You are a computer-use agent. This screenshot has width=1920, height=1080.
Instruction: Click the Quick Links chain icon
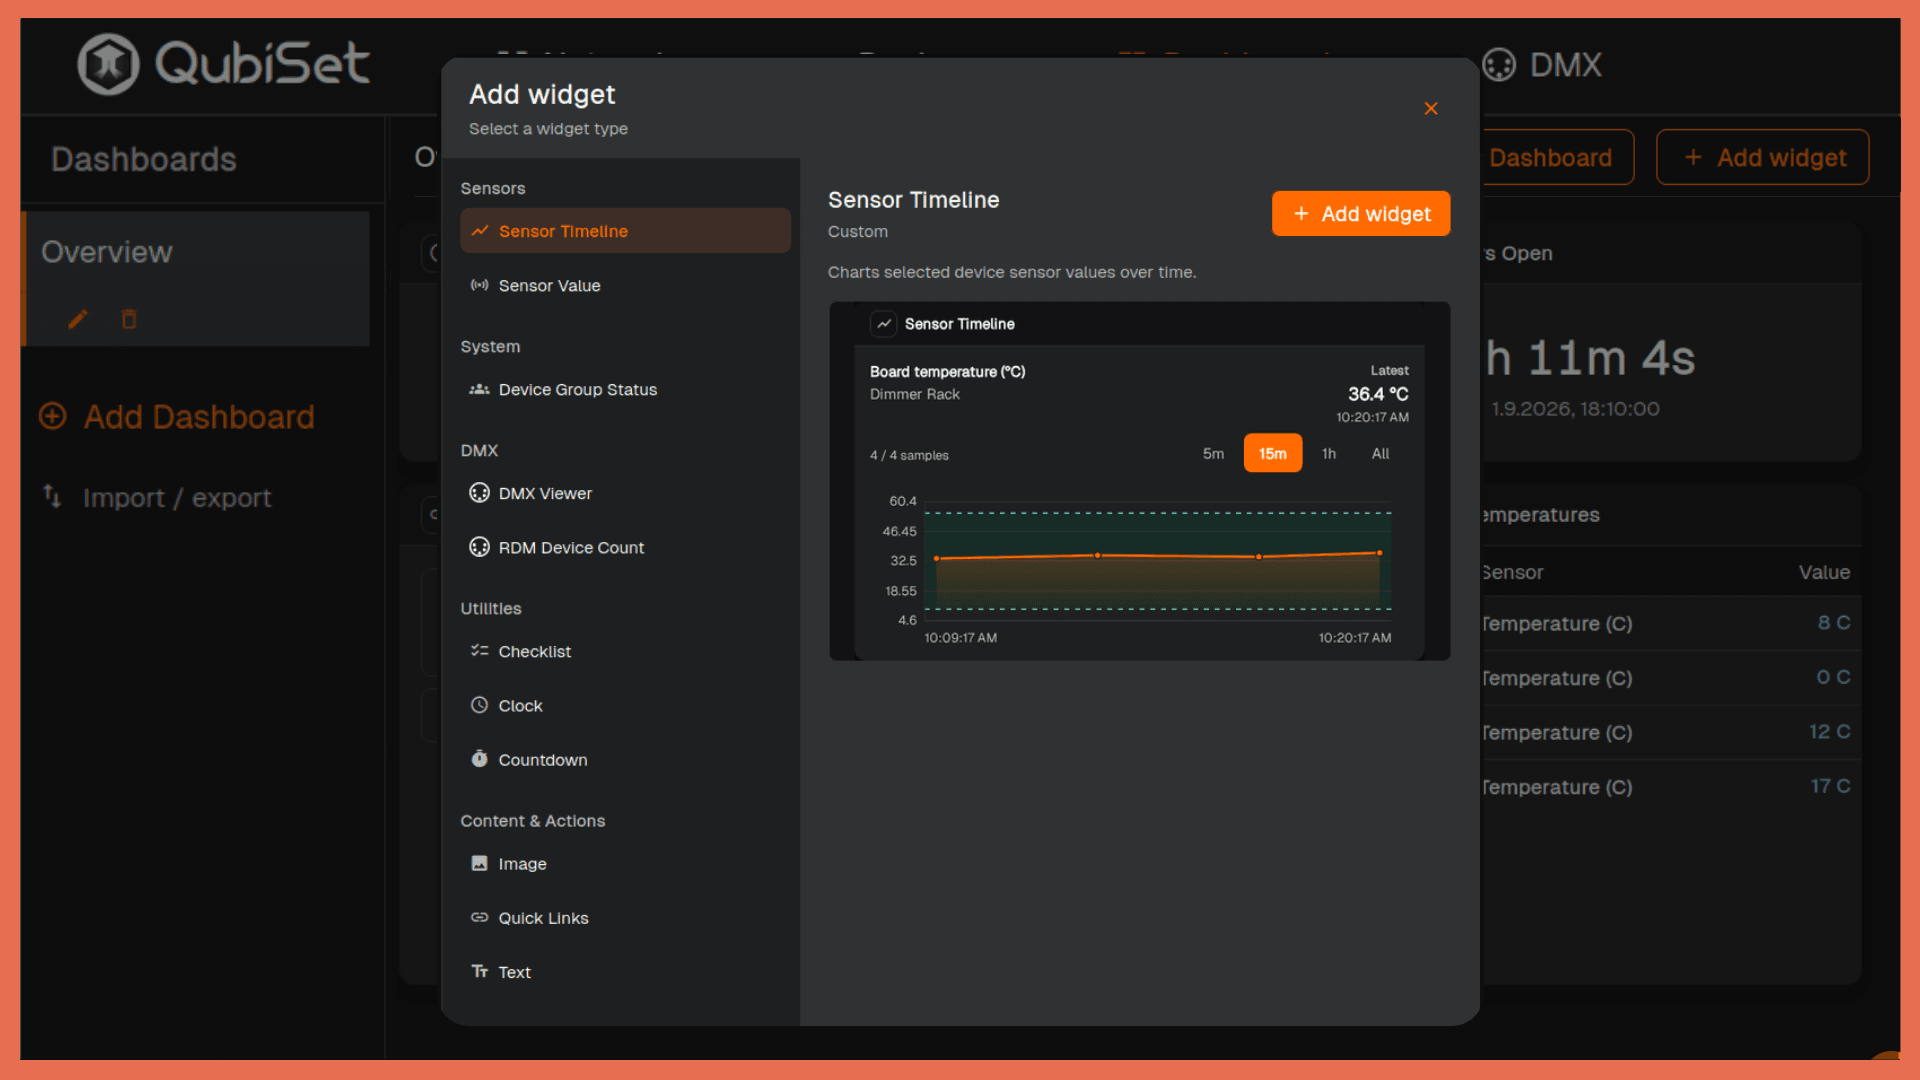[x=480, y=917]
